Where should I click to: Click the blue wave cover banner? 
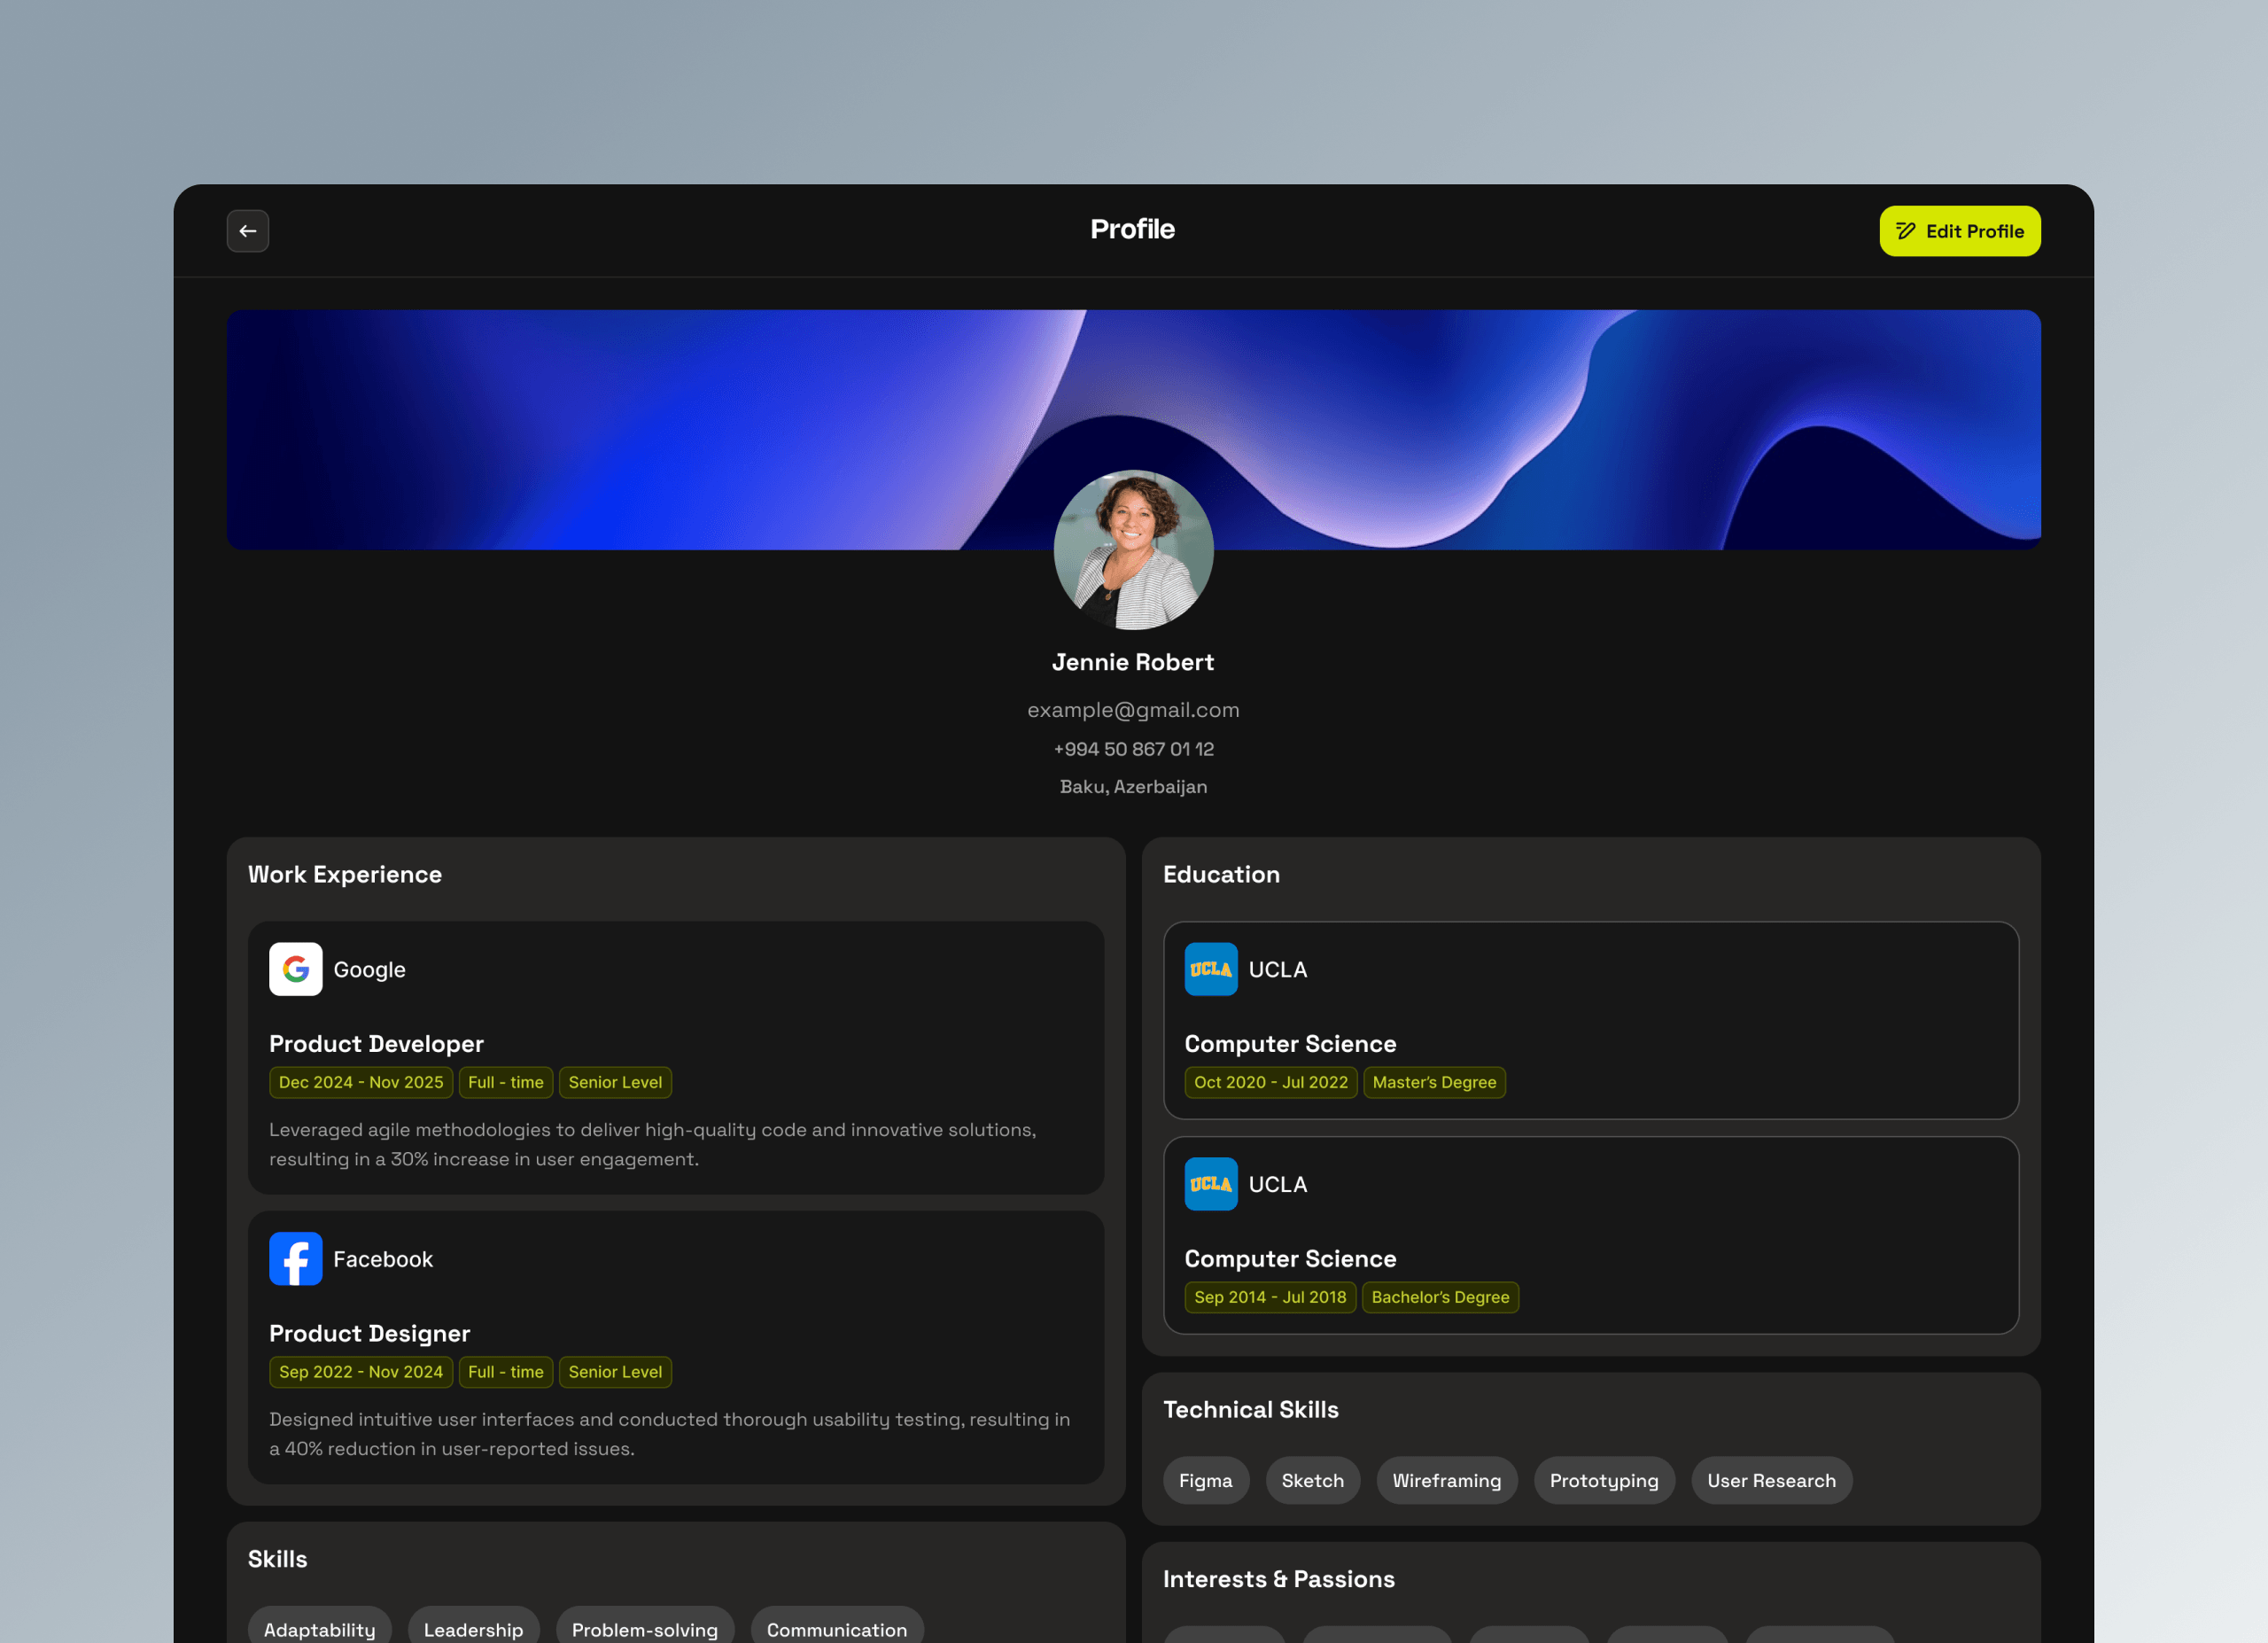point(1133,429)
